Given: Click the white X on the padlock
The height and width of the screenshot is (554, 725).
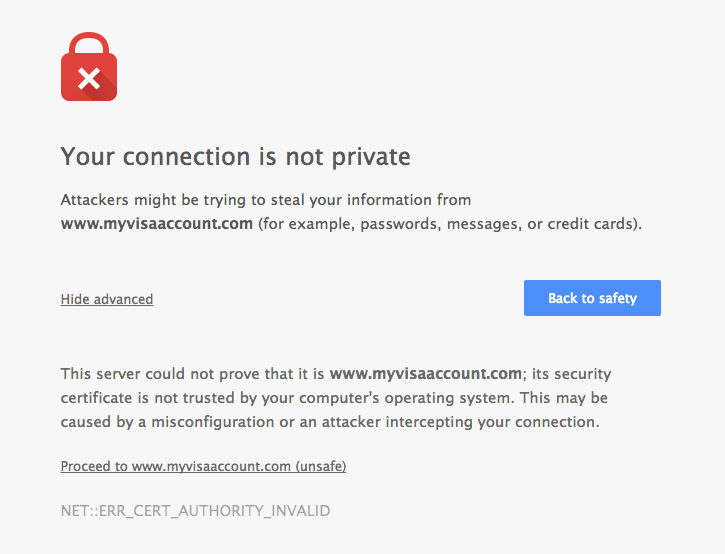Looking at the screenshot, I should pos(89,78).
